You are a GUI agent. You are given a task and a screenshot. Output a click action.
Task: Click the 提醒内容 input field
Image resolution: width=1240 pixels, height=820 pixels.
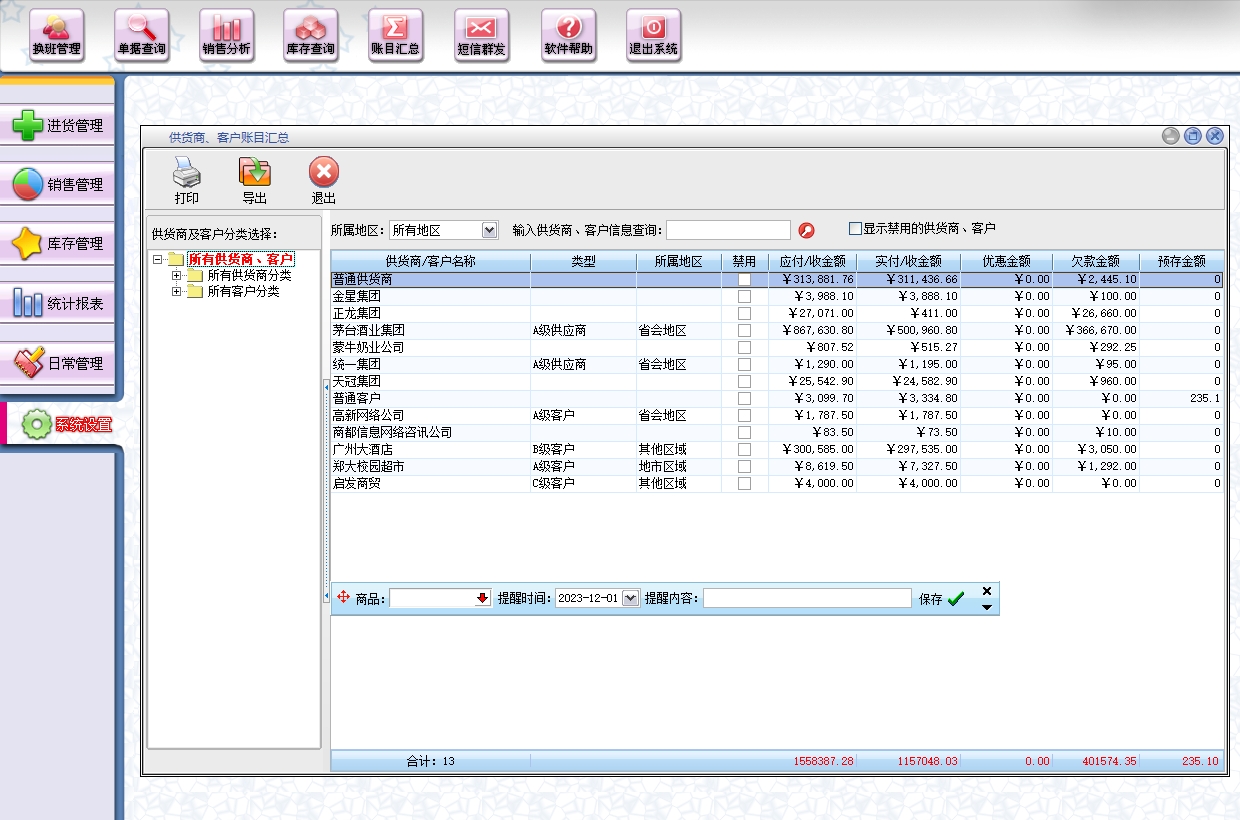(806, 598)
